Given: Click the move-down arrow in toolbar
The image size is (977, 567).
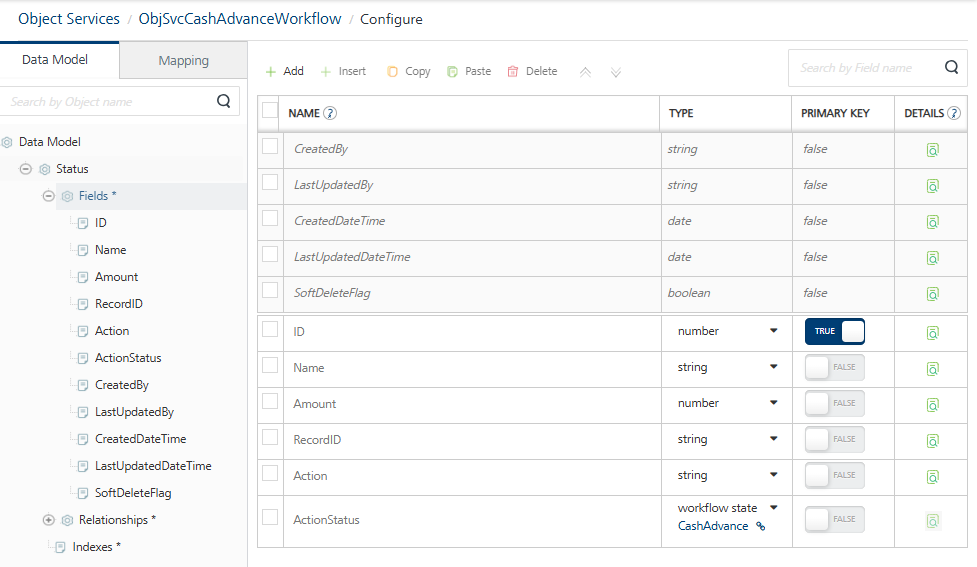Looking at the screenshot, I should coord(616,72).
